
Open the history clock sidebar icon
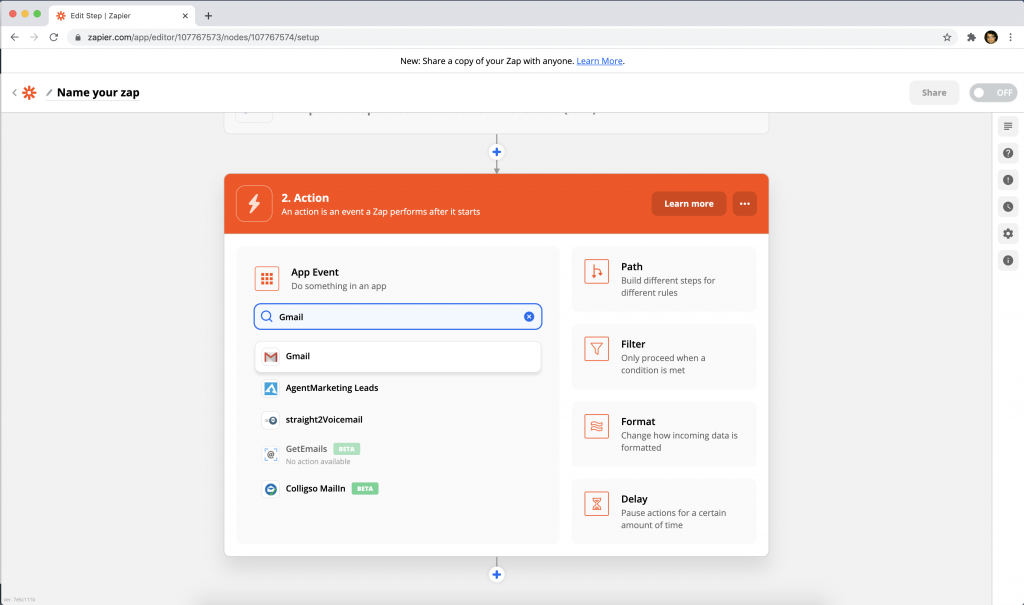1008,206
